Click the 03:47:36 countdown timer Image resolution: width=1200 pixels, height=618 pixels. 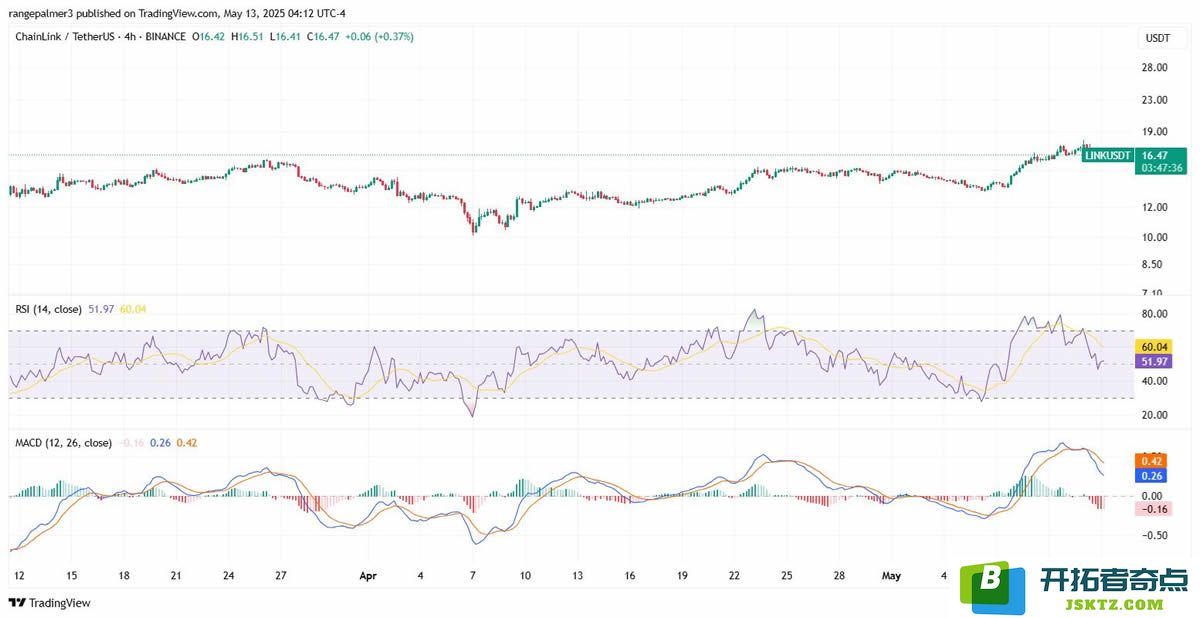pyautogui.click(x=1162, y=168)
